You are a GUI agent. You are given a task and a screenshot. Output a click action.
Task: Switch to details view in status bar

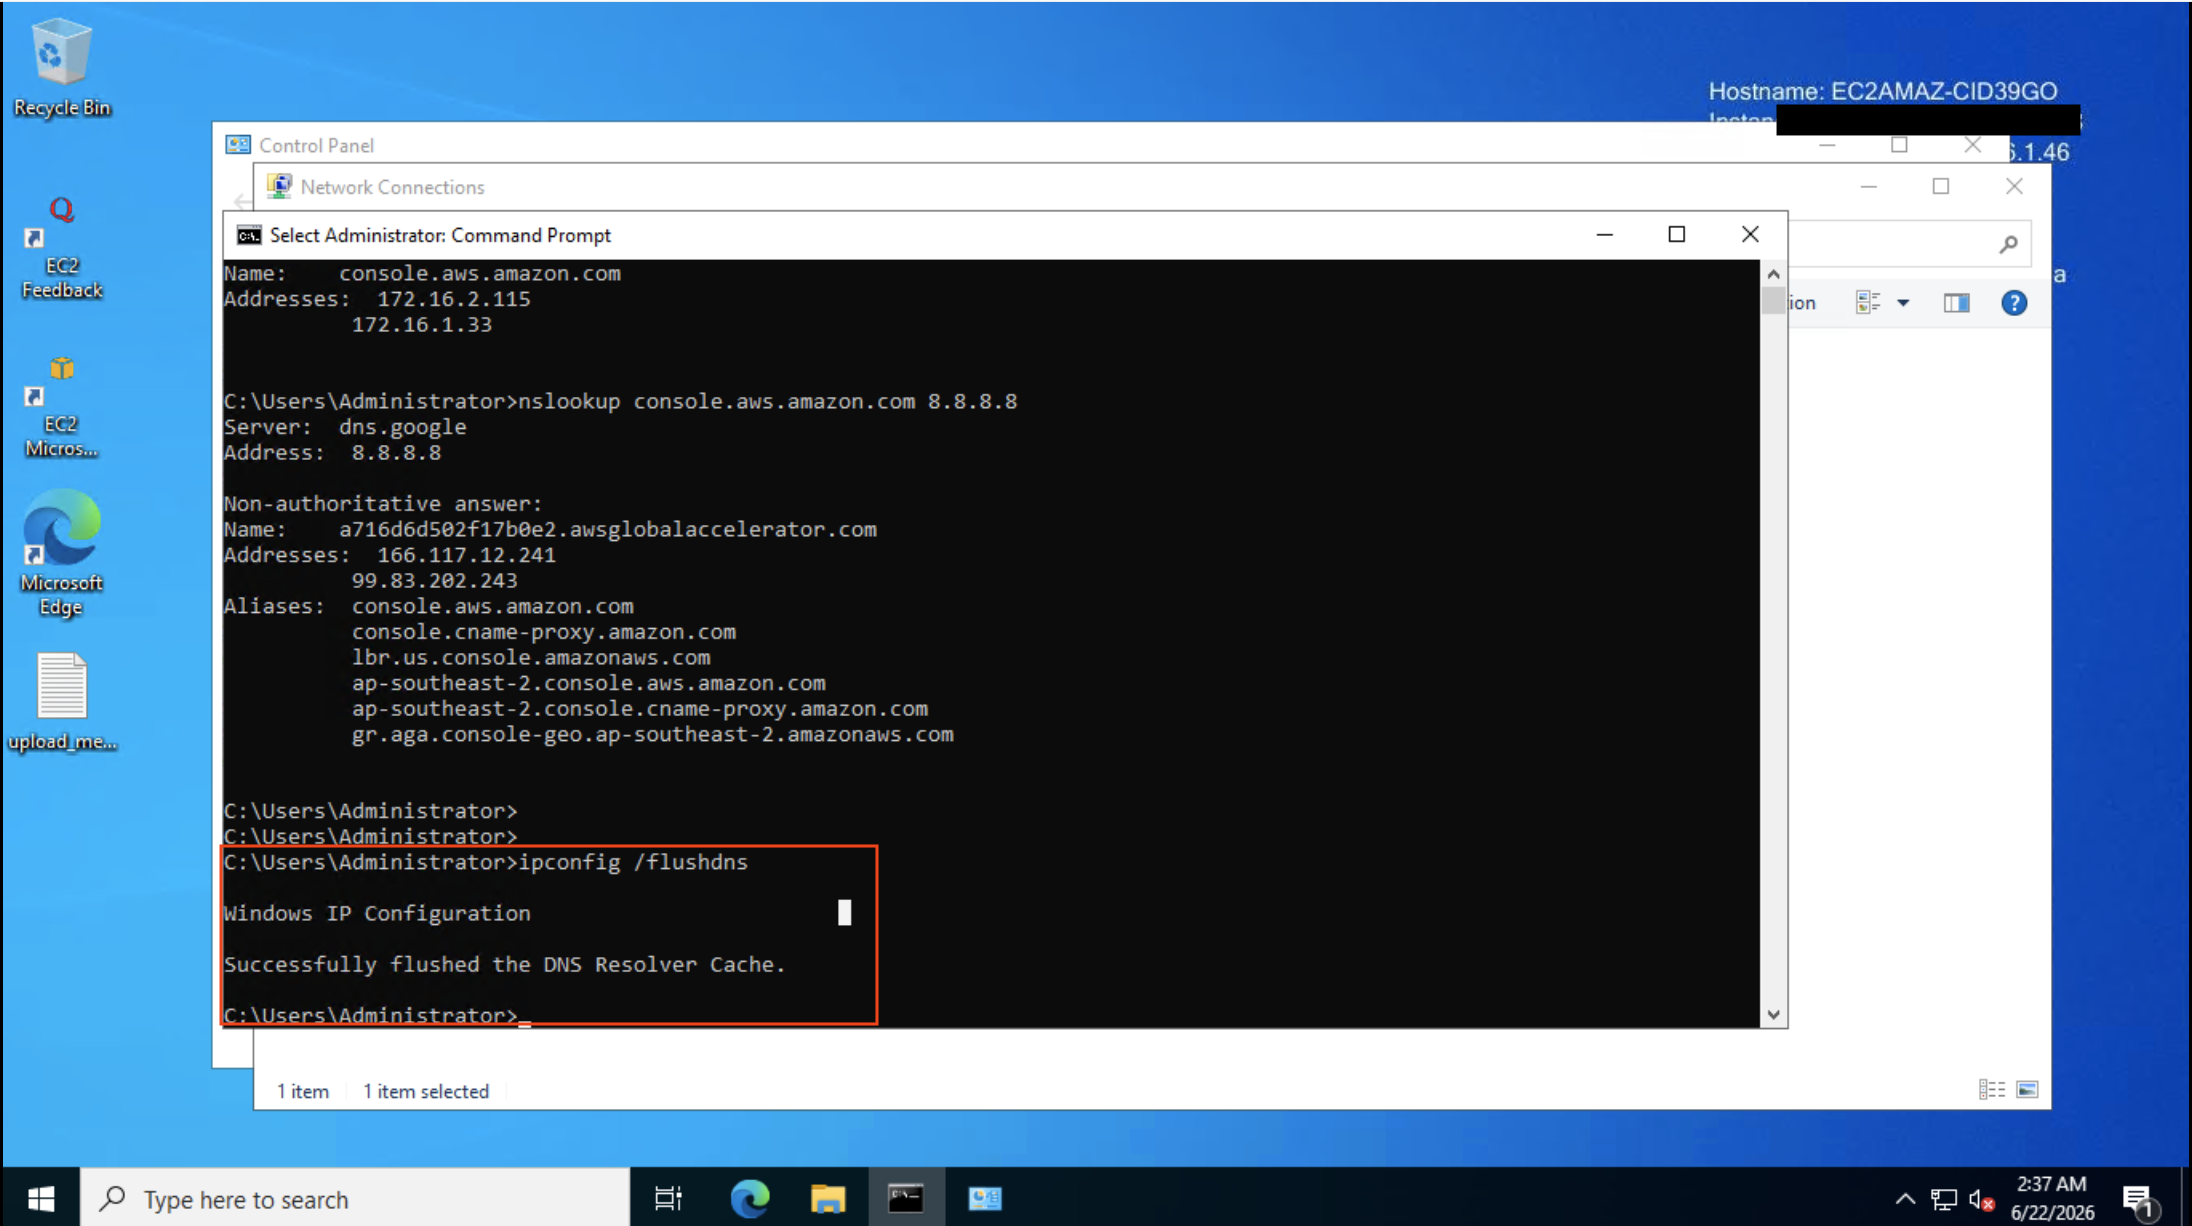point(1991,1089)
